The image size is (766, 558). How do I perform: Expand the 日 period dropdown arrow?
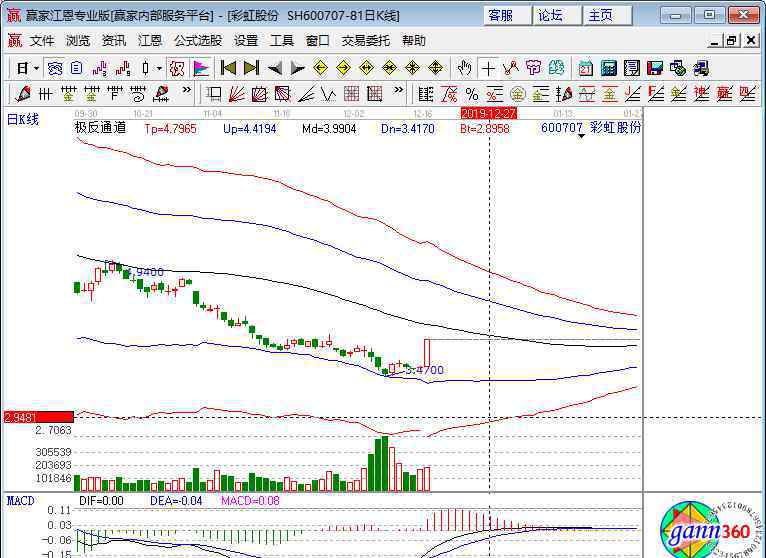coord(36,68)
